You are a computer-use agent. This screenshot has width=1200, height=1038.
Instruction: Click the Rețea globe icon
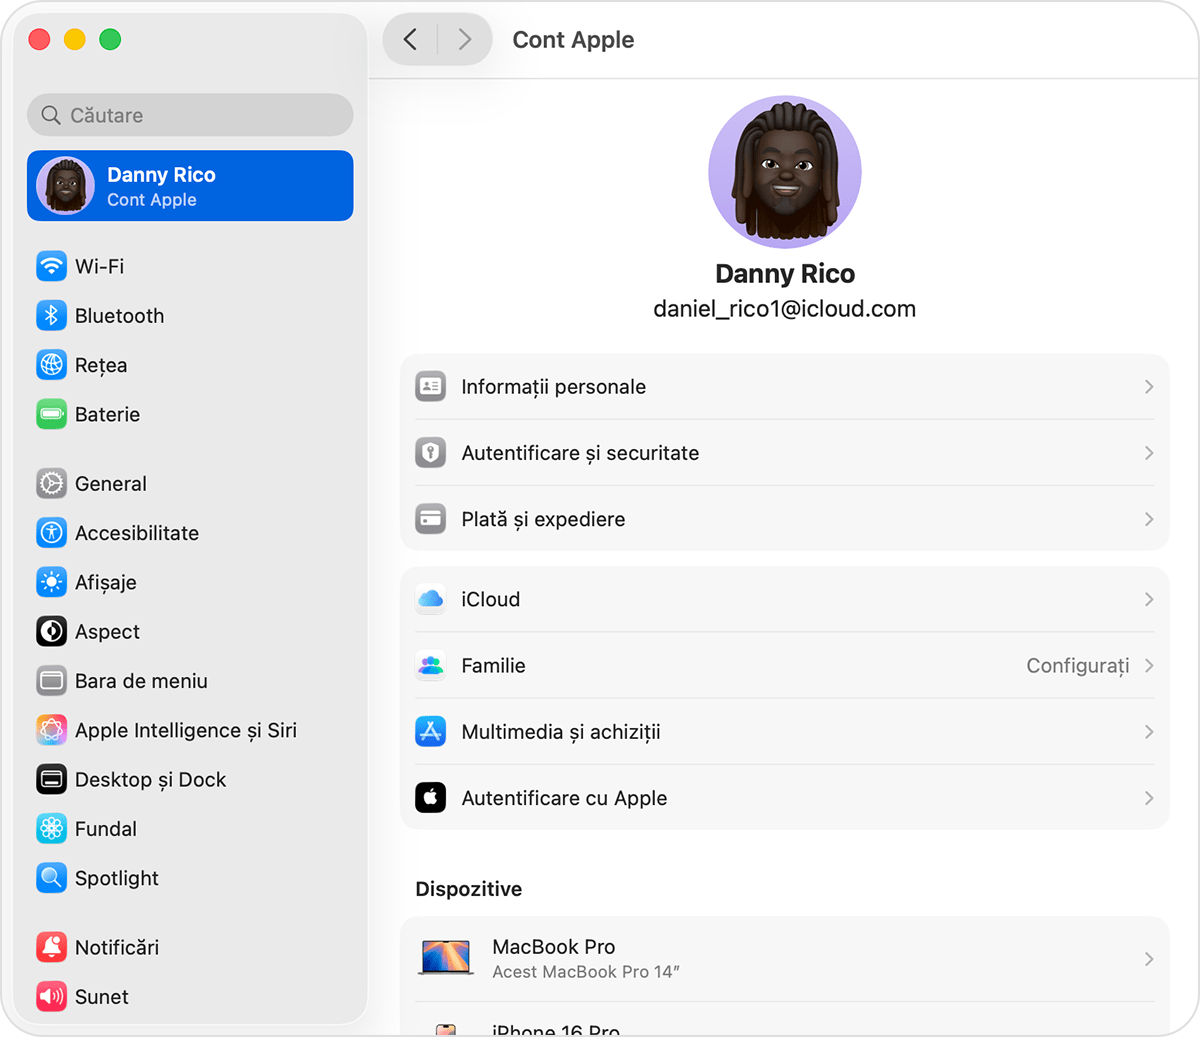pos(51,365)
